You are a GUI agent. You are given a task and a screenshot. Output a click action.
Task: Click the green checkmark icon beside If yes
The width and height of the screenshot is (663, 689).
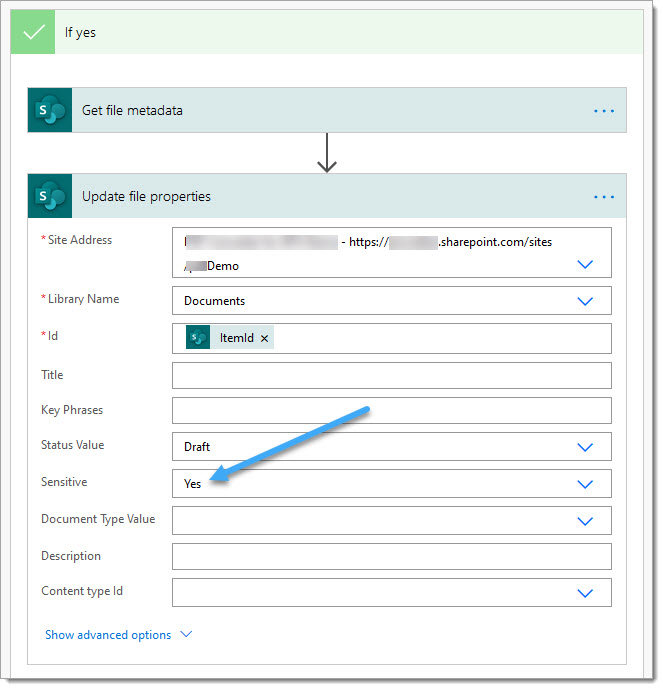click(x=33, y=32)
